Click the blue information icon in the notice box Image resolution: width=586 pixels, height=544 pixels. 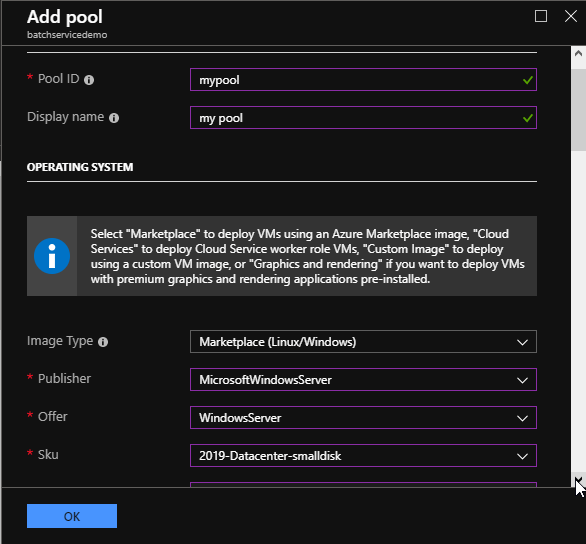coord(52,256)
